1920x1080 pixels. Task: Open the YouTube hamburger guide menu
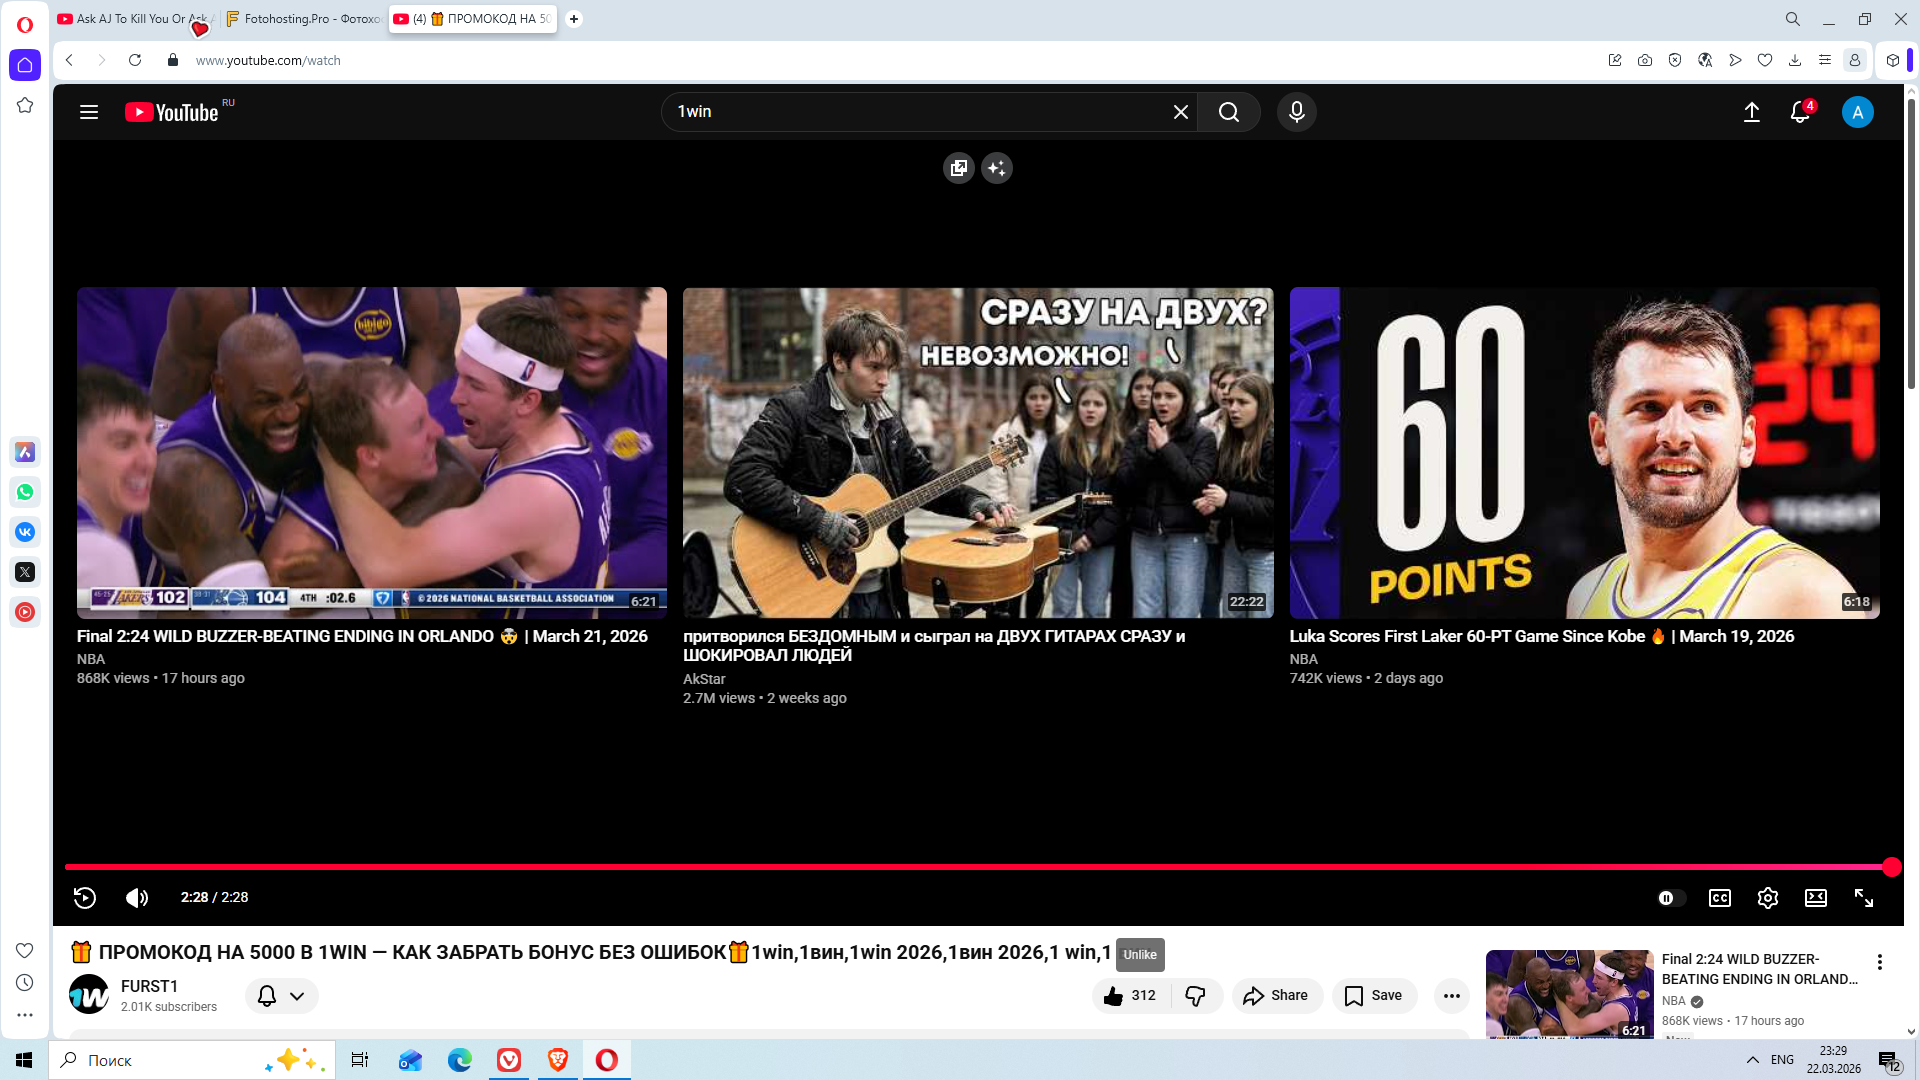[89, 112]
